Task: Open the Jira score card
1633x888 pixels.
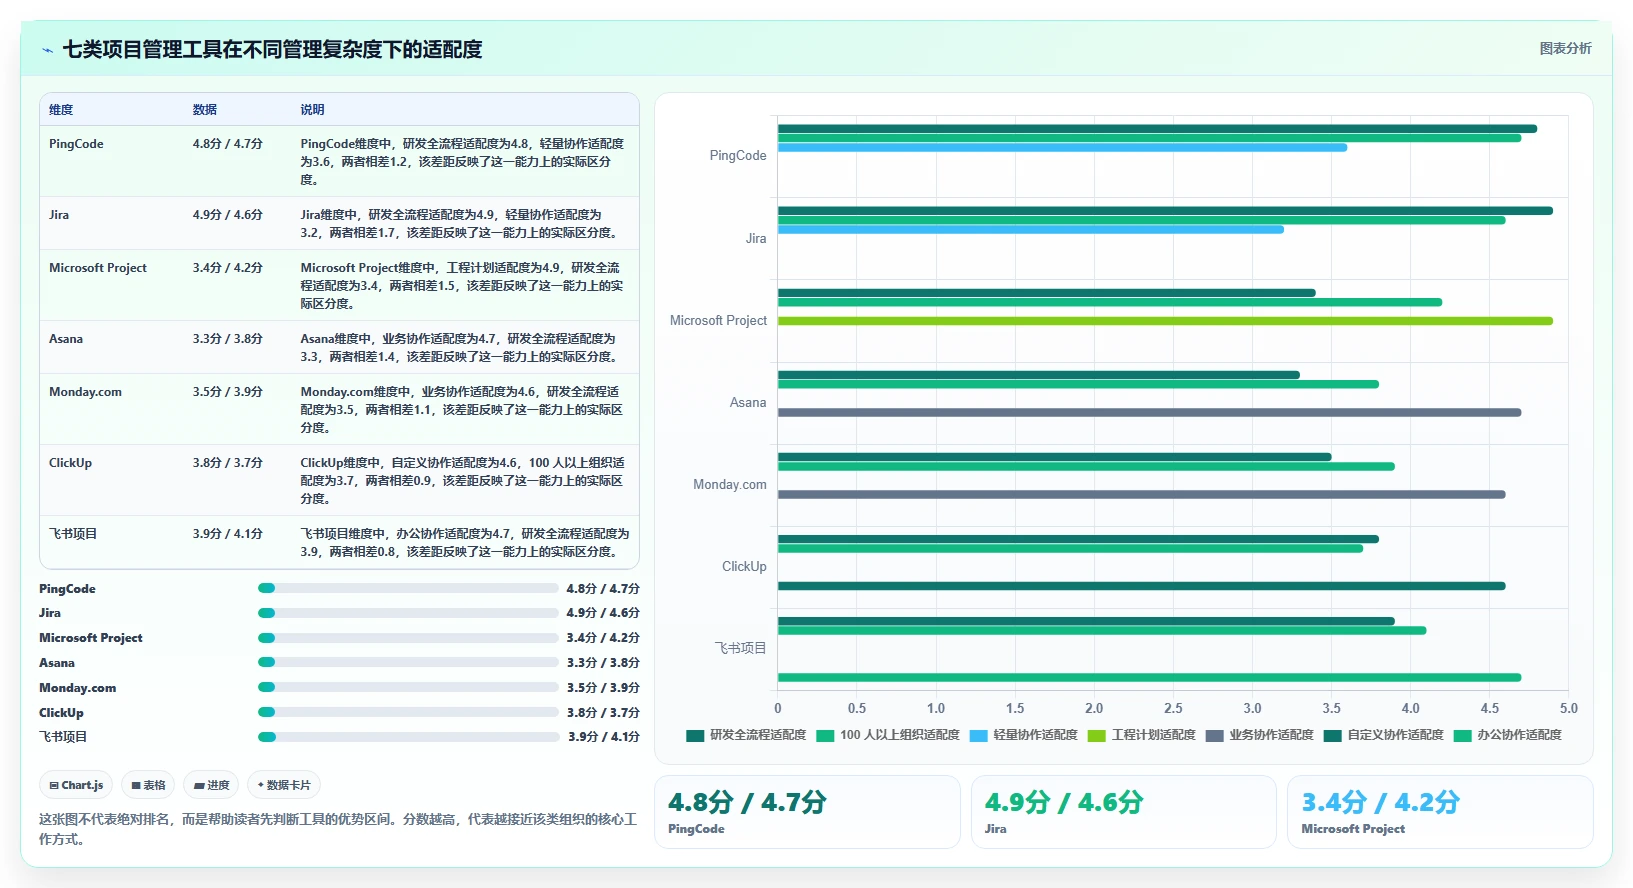Action: pos(1124,812)
